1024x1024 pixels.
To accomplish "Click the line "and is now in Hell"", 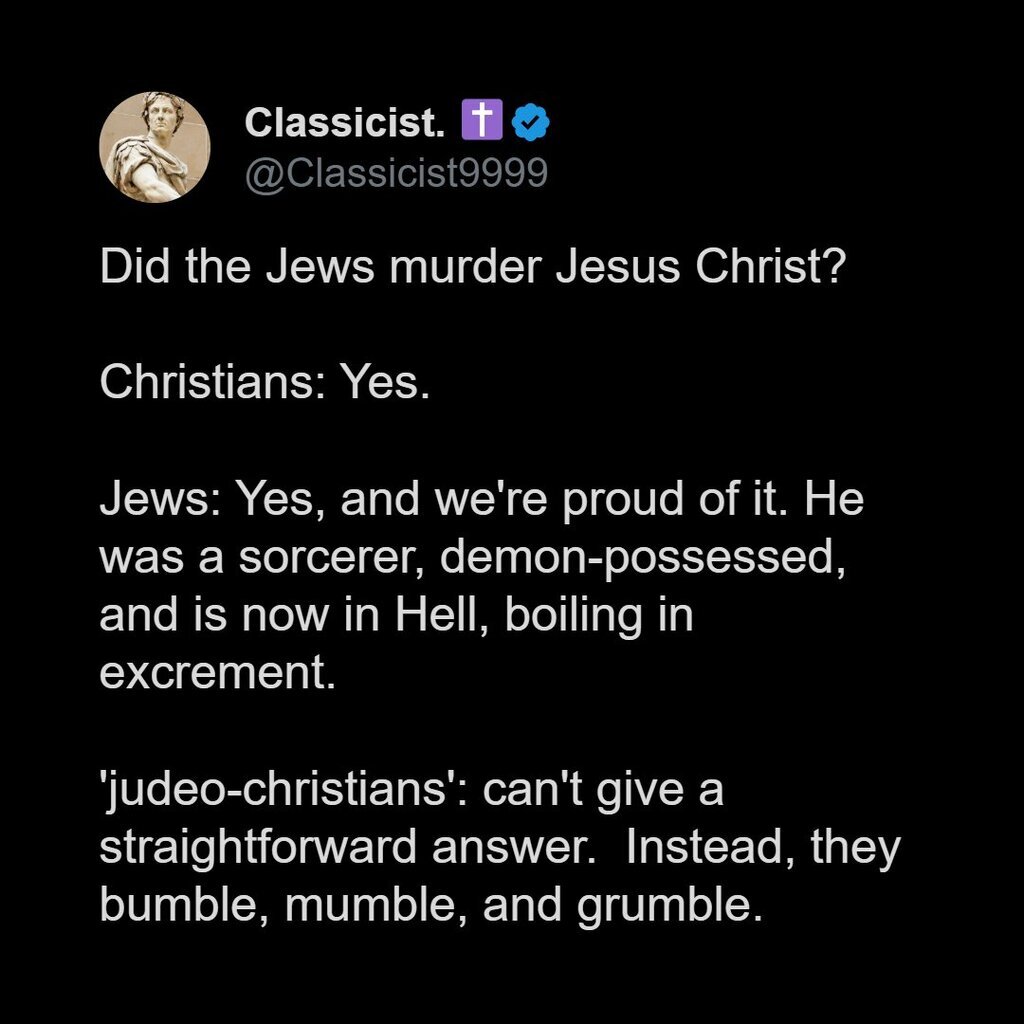I will pyautogui.click(x=396, y=614).
